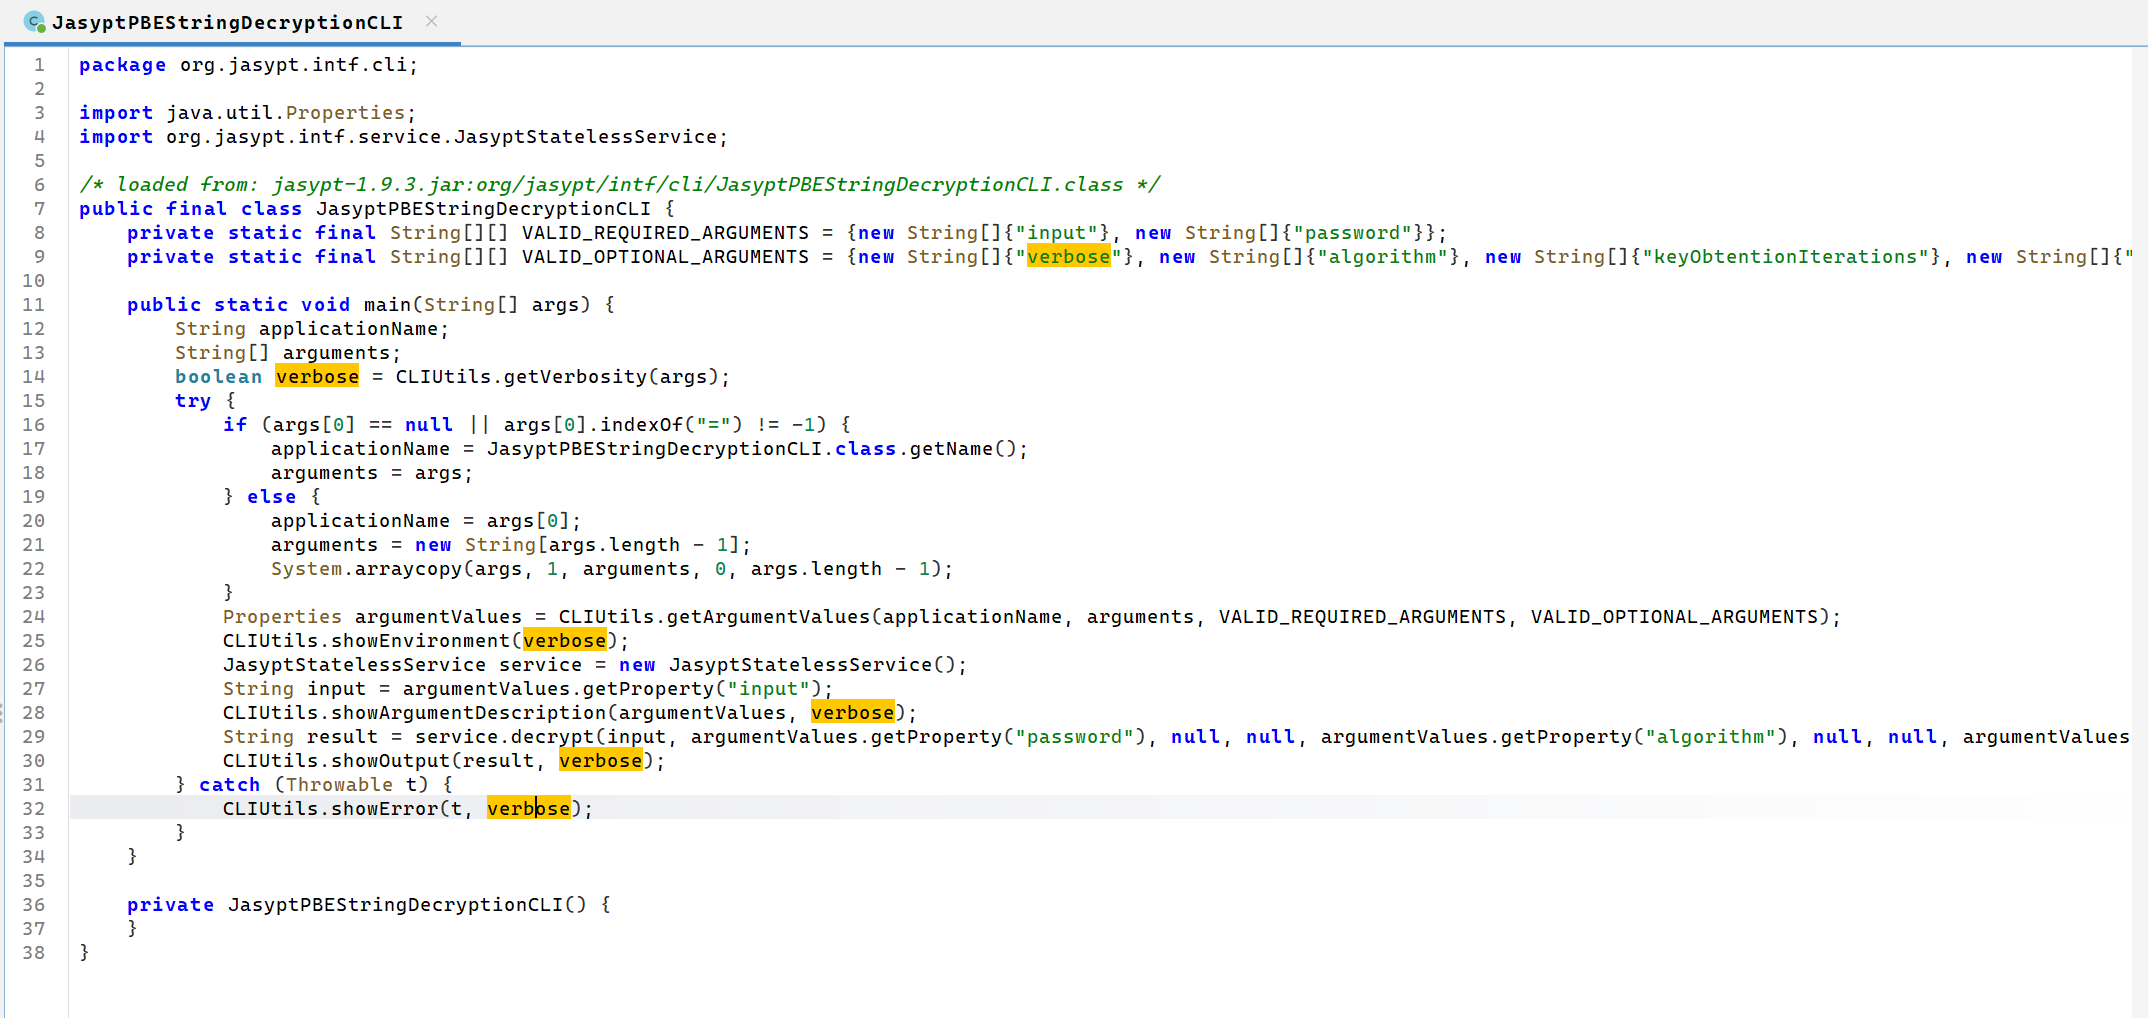Image resolution: width=2148 pixels, height=1018 pixels.
Task: Click the highlighted "verbose" string on line 9
Action: pos(1069,257)
